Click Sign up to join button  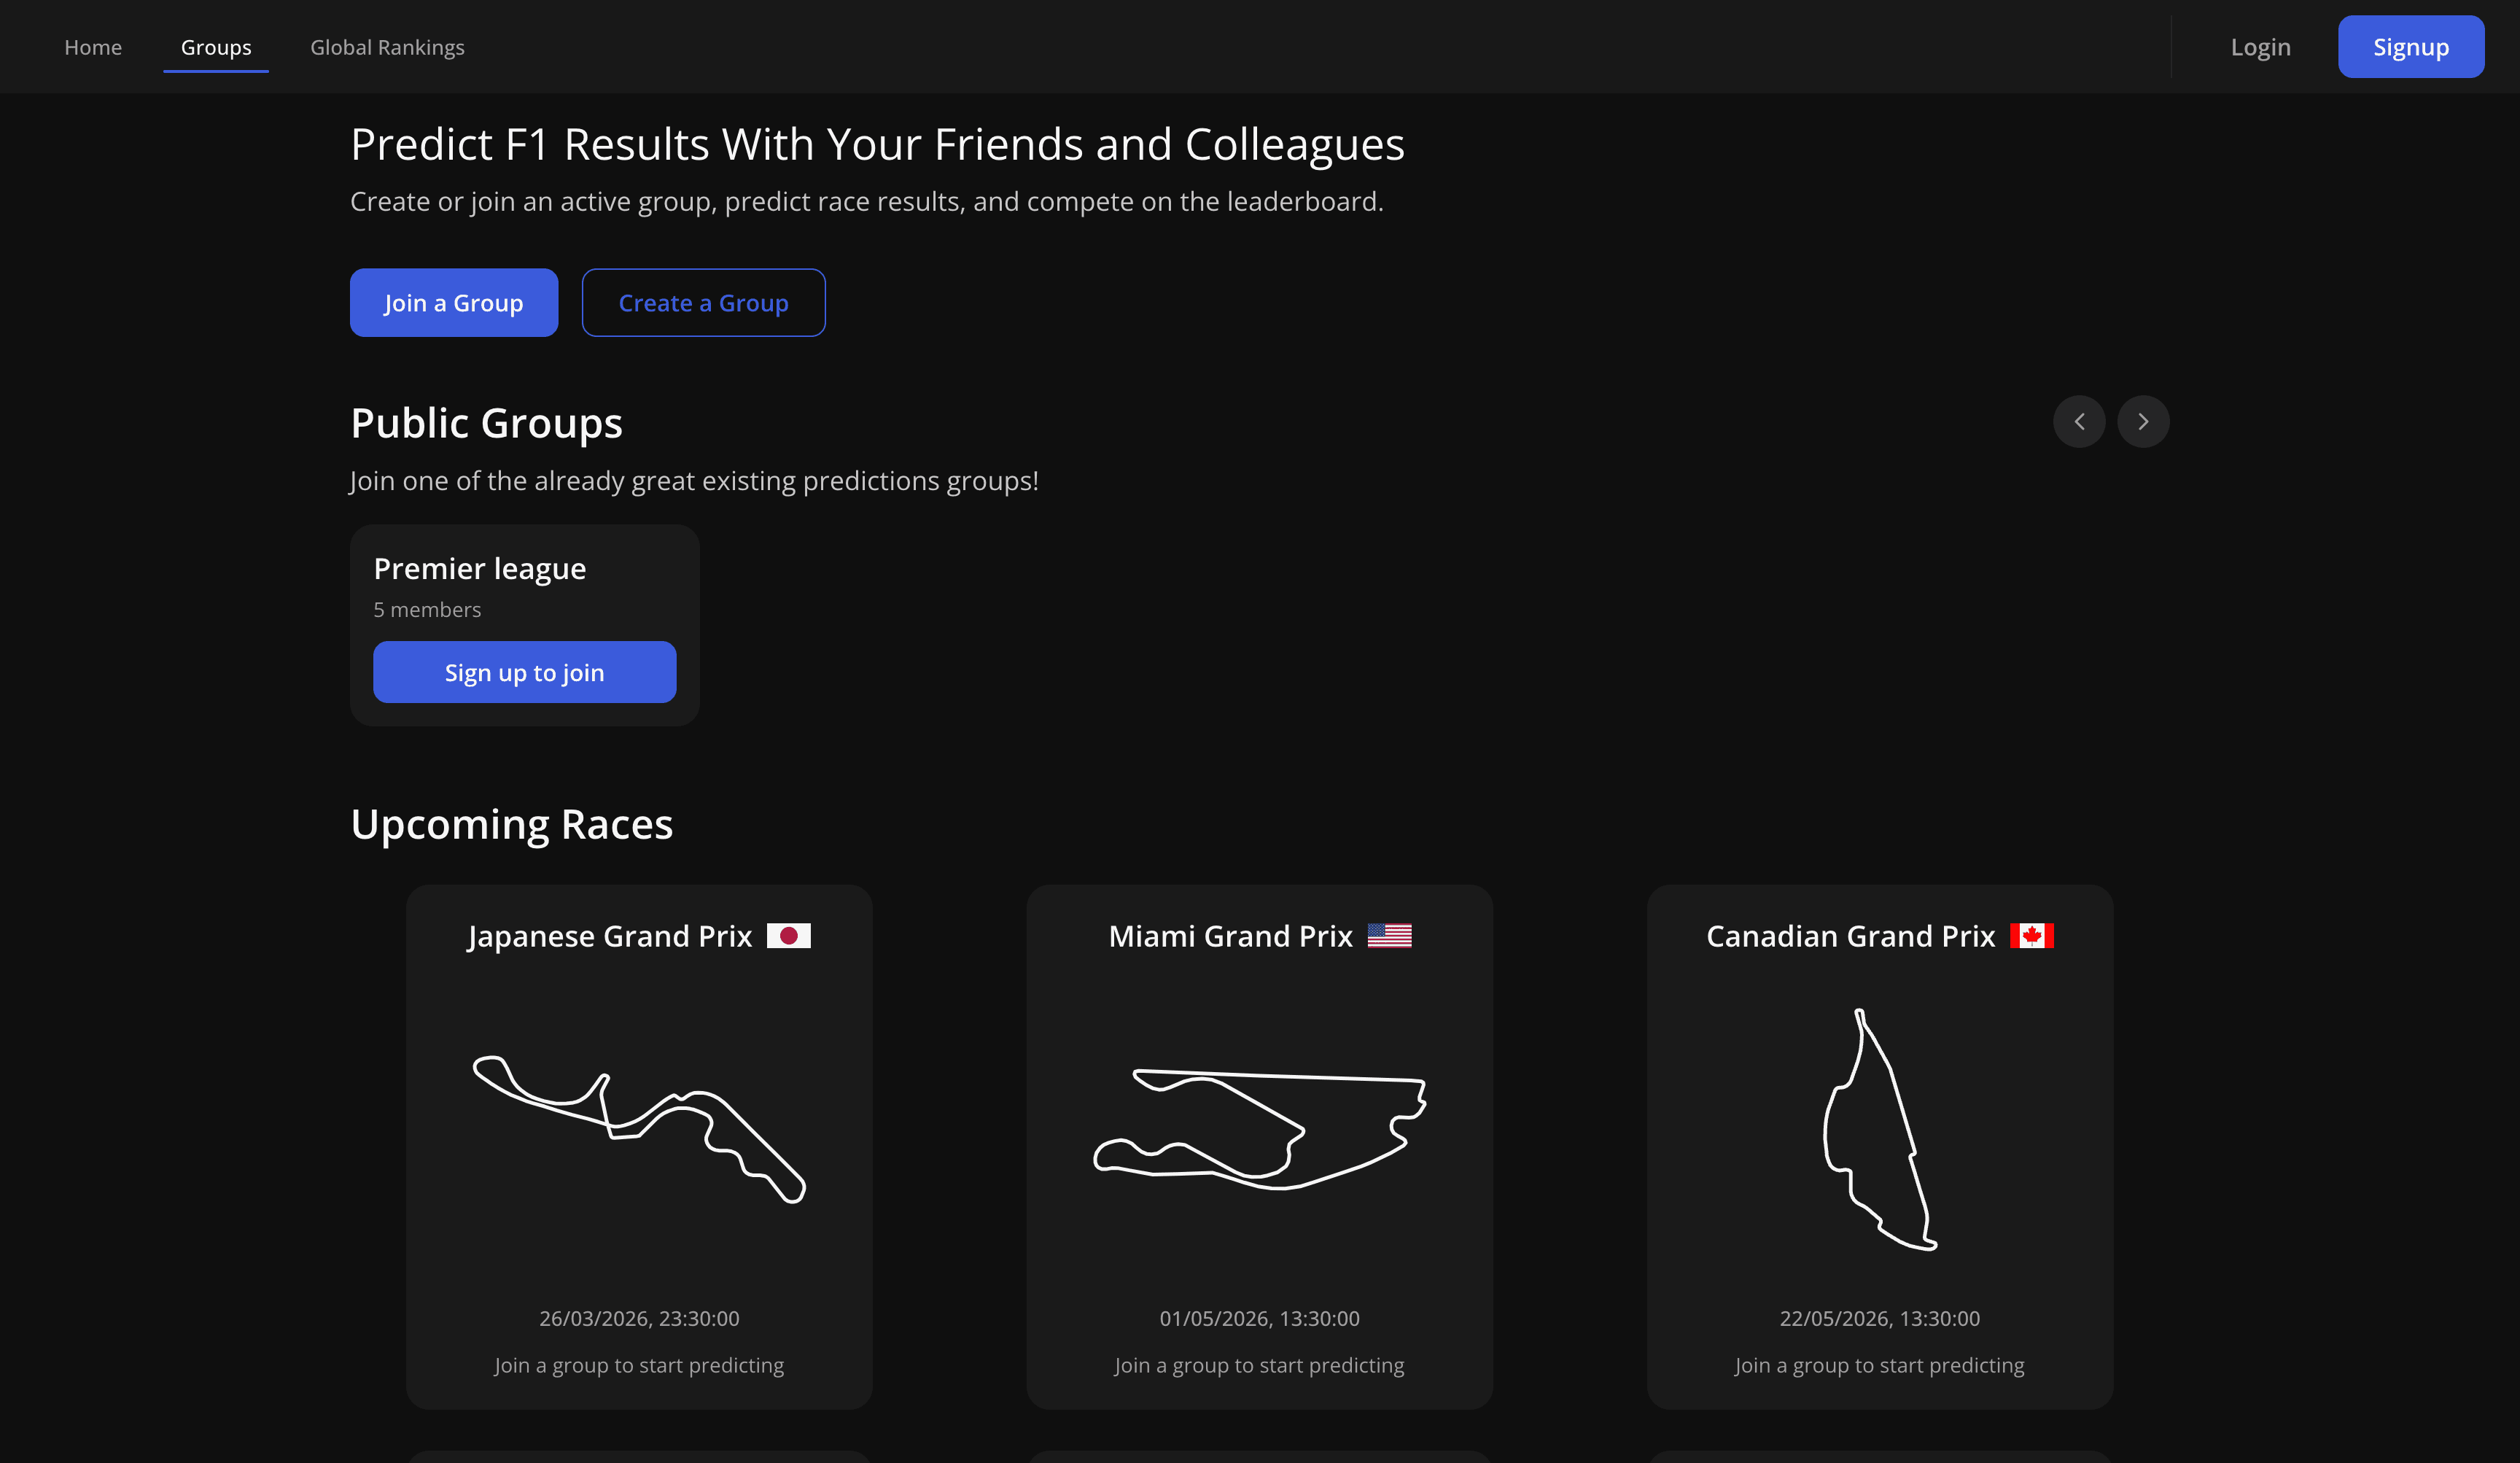pyautogui.click(x=524, y=673)
